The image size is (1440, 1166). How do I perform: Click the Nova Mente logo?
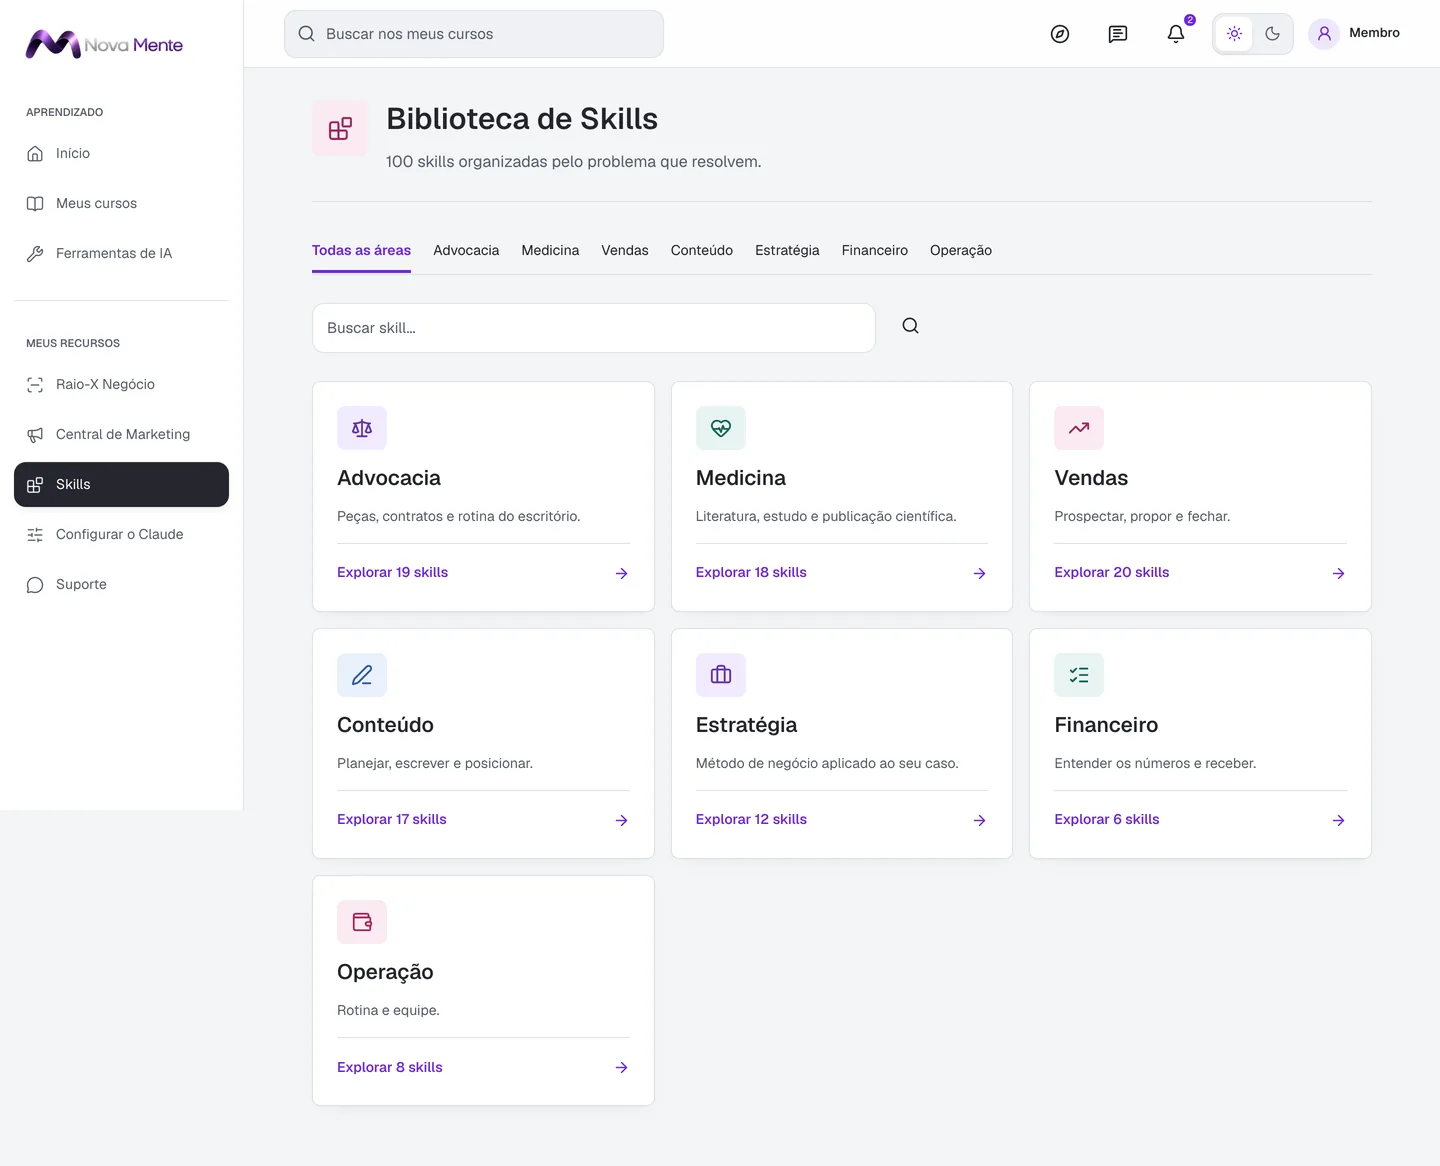104,44
